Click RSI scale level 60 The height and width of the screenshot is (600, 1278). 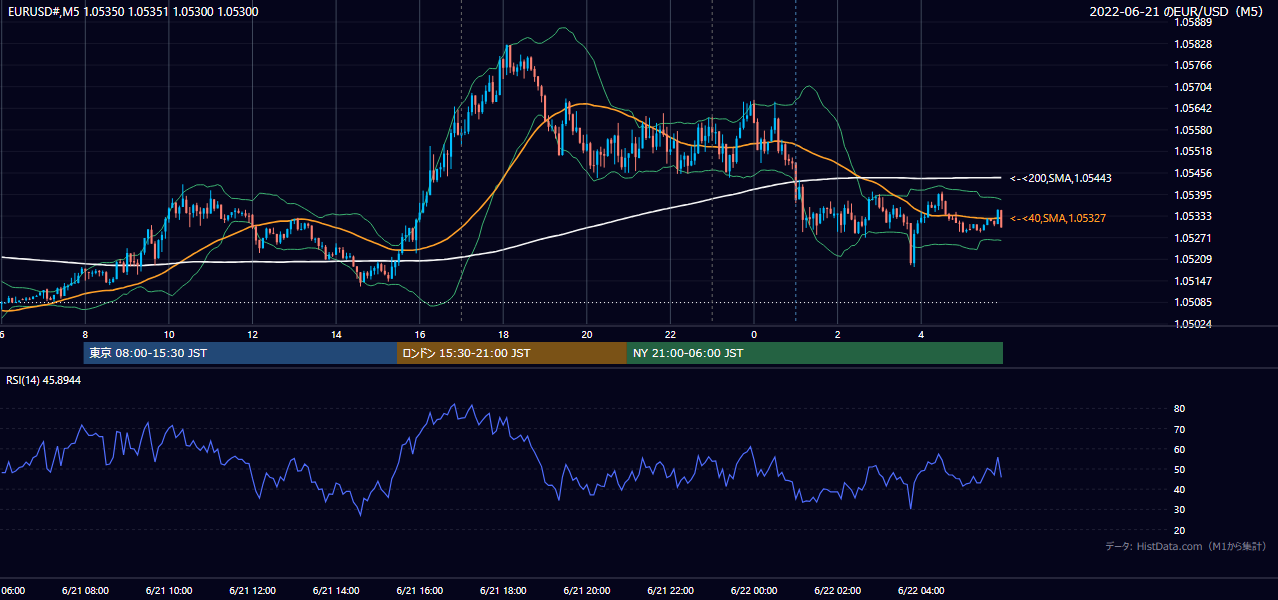coord(1179,449)
